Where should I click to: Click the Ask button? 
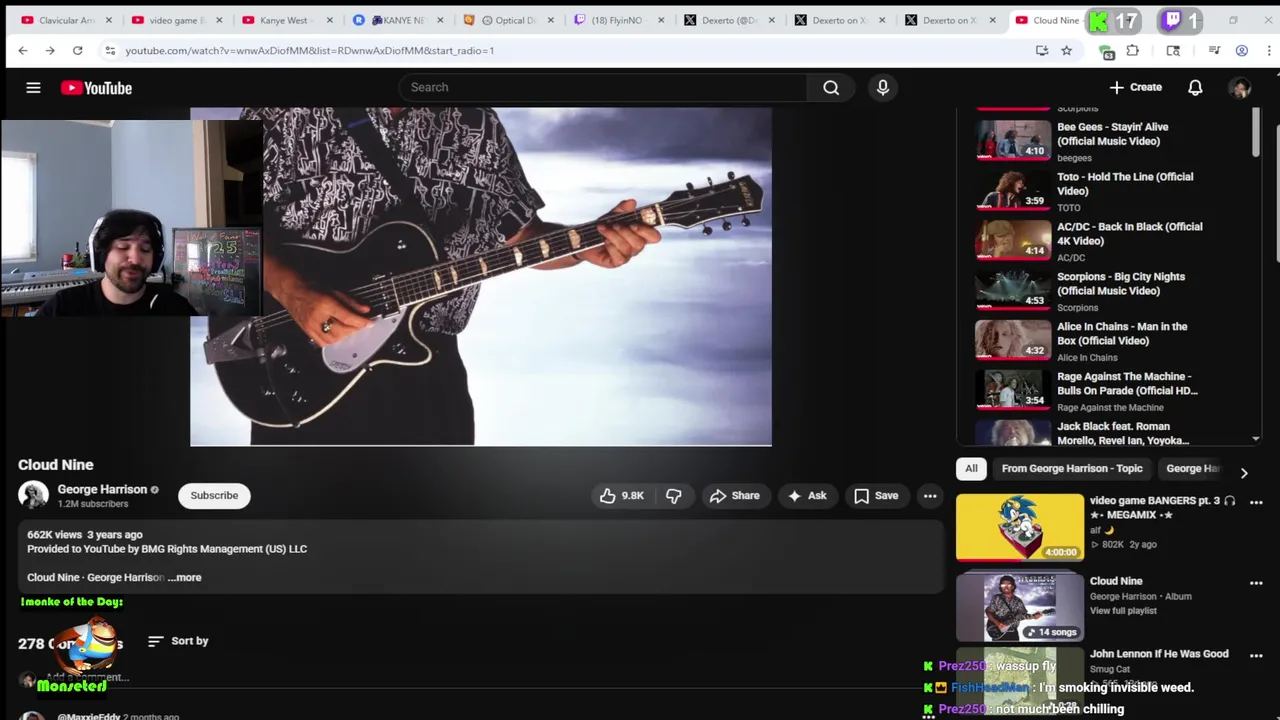coord(807,495)
